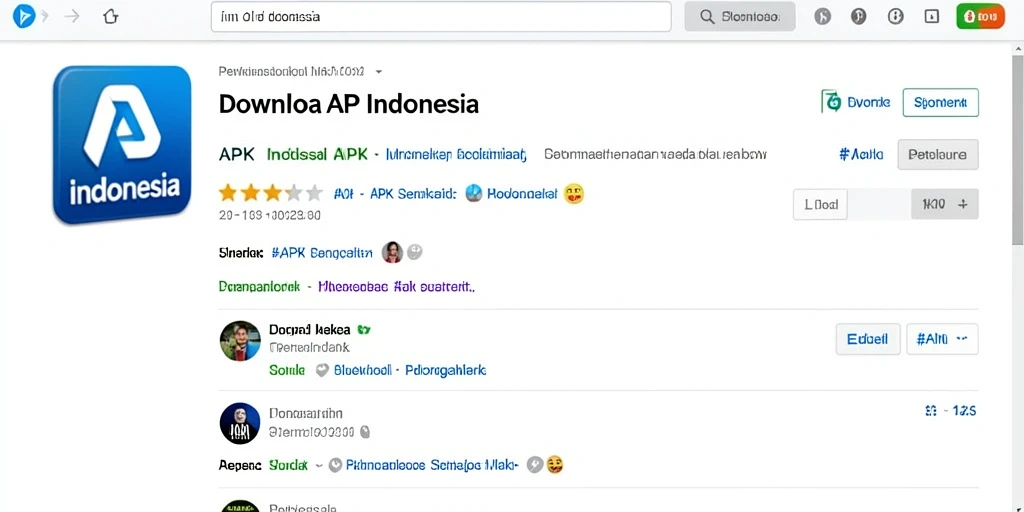
Task: Click the yellow emoji after lightning icon
Action: [x=554, y=464]
